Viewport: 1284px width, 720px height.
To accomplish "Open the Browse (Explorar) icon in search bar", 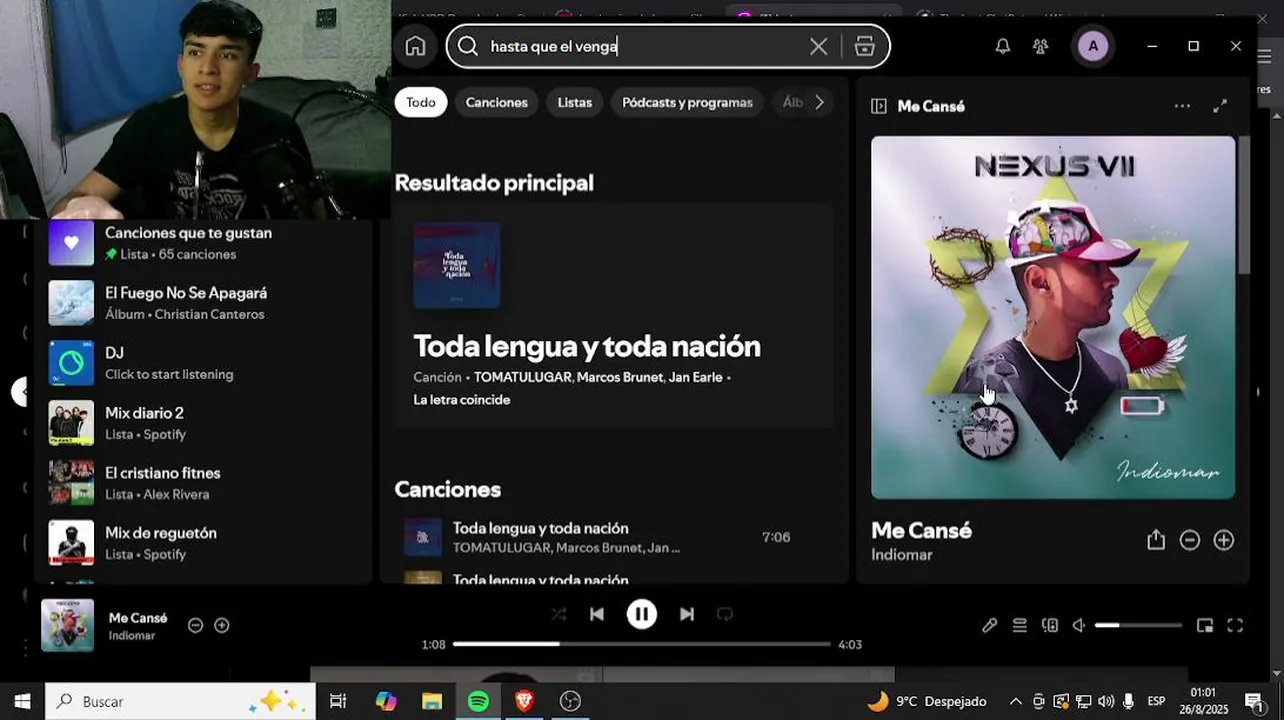I will pyautogui.click(x=865, y=46).
